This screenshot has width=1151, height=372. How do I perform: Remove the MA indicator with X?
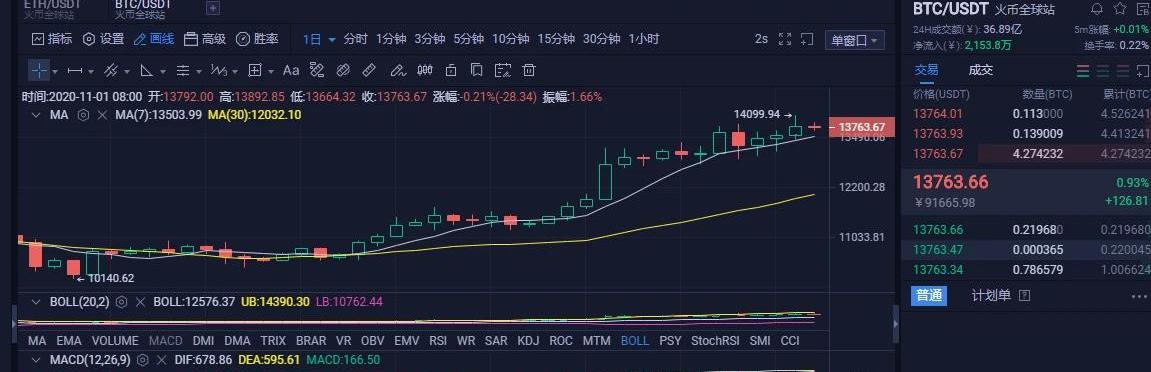[101, 115]
